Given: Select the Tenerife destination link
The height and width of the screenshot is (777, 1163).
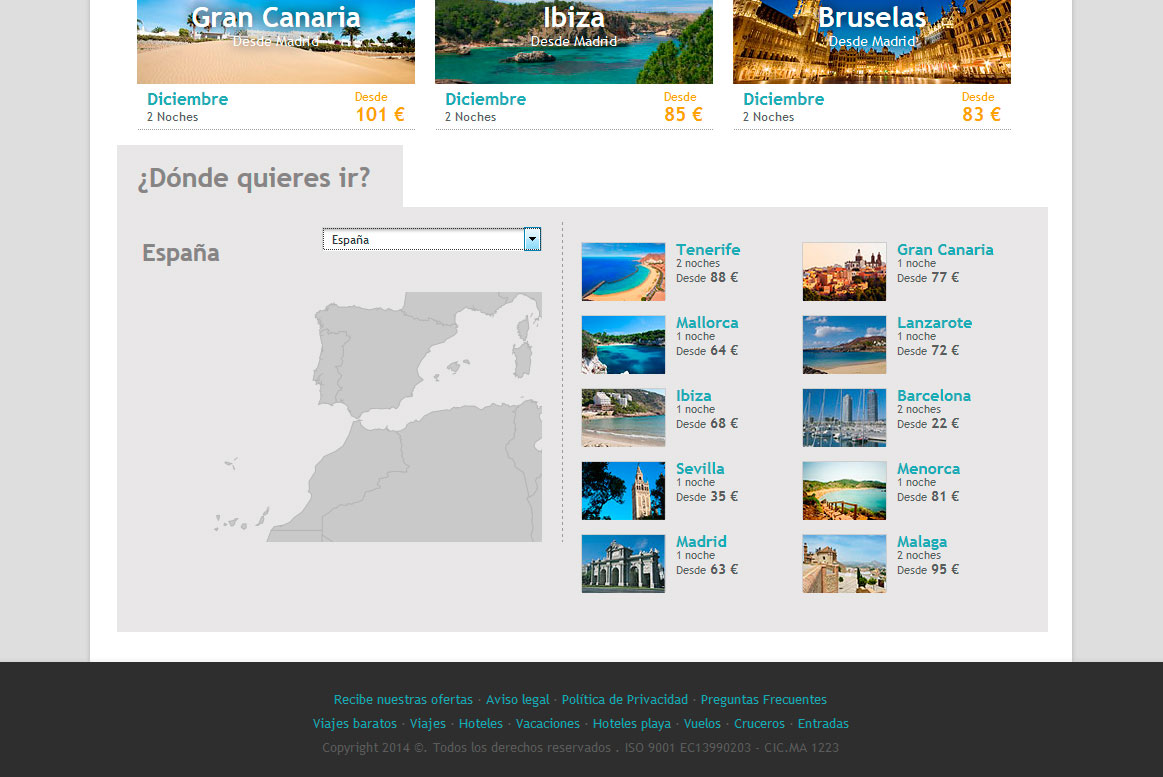Looking at the screenshot, I should (708, 249).
